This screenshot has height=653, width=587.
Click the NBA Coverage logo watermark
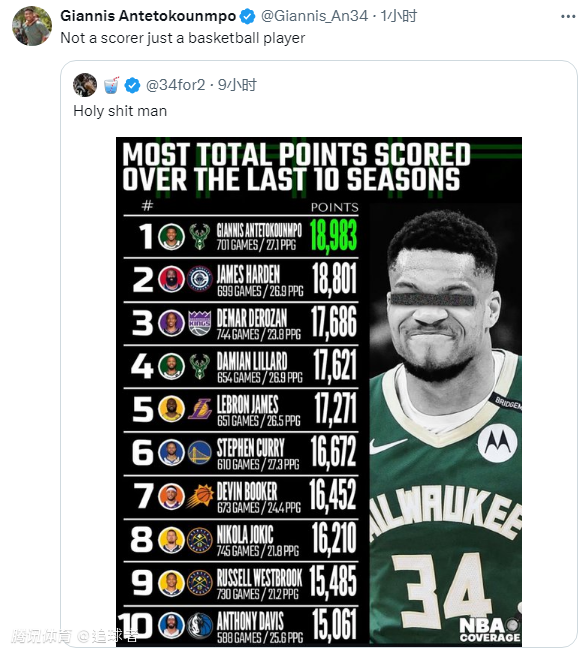point(490,629)
